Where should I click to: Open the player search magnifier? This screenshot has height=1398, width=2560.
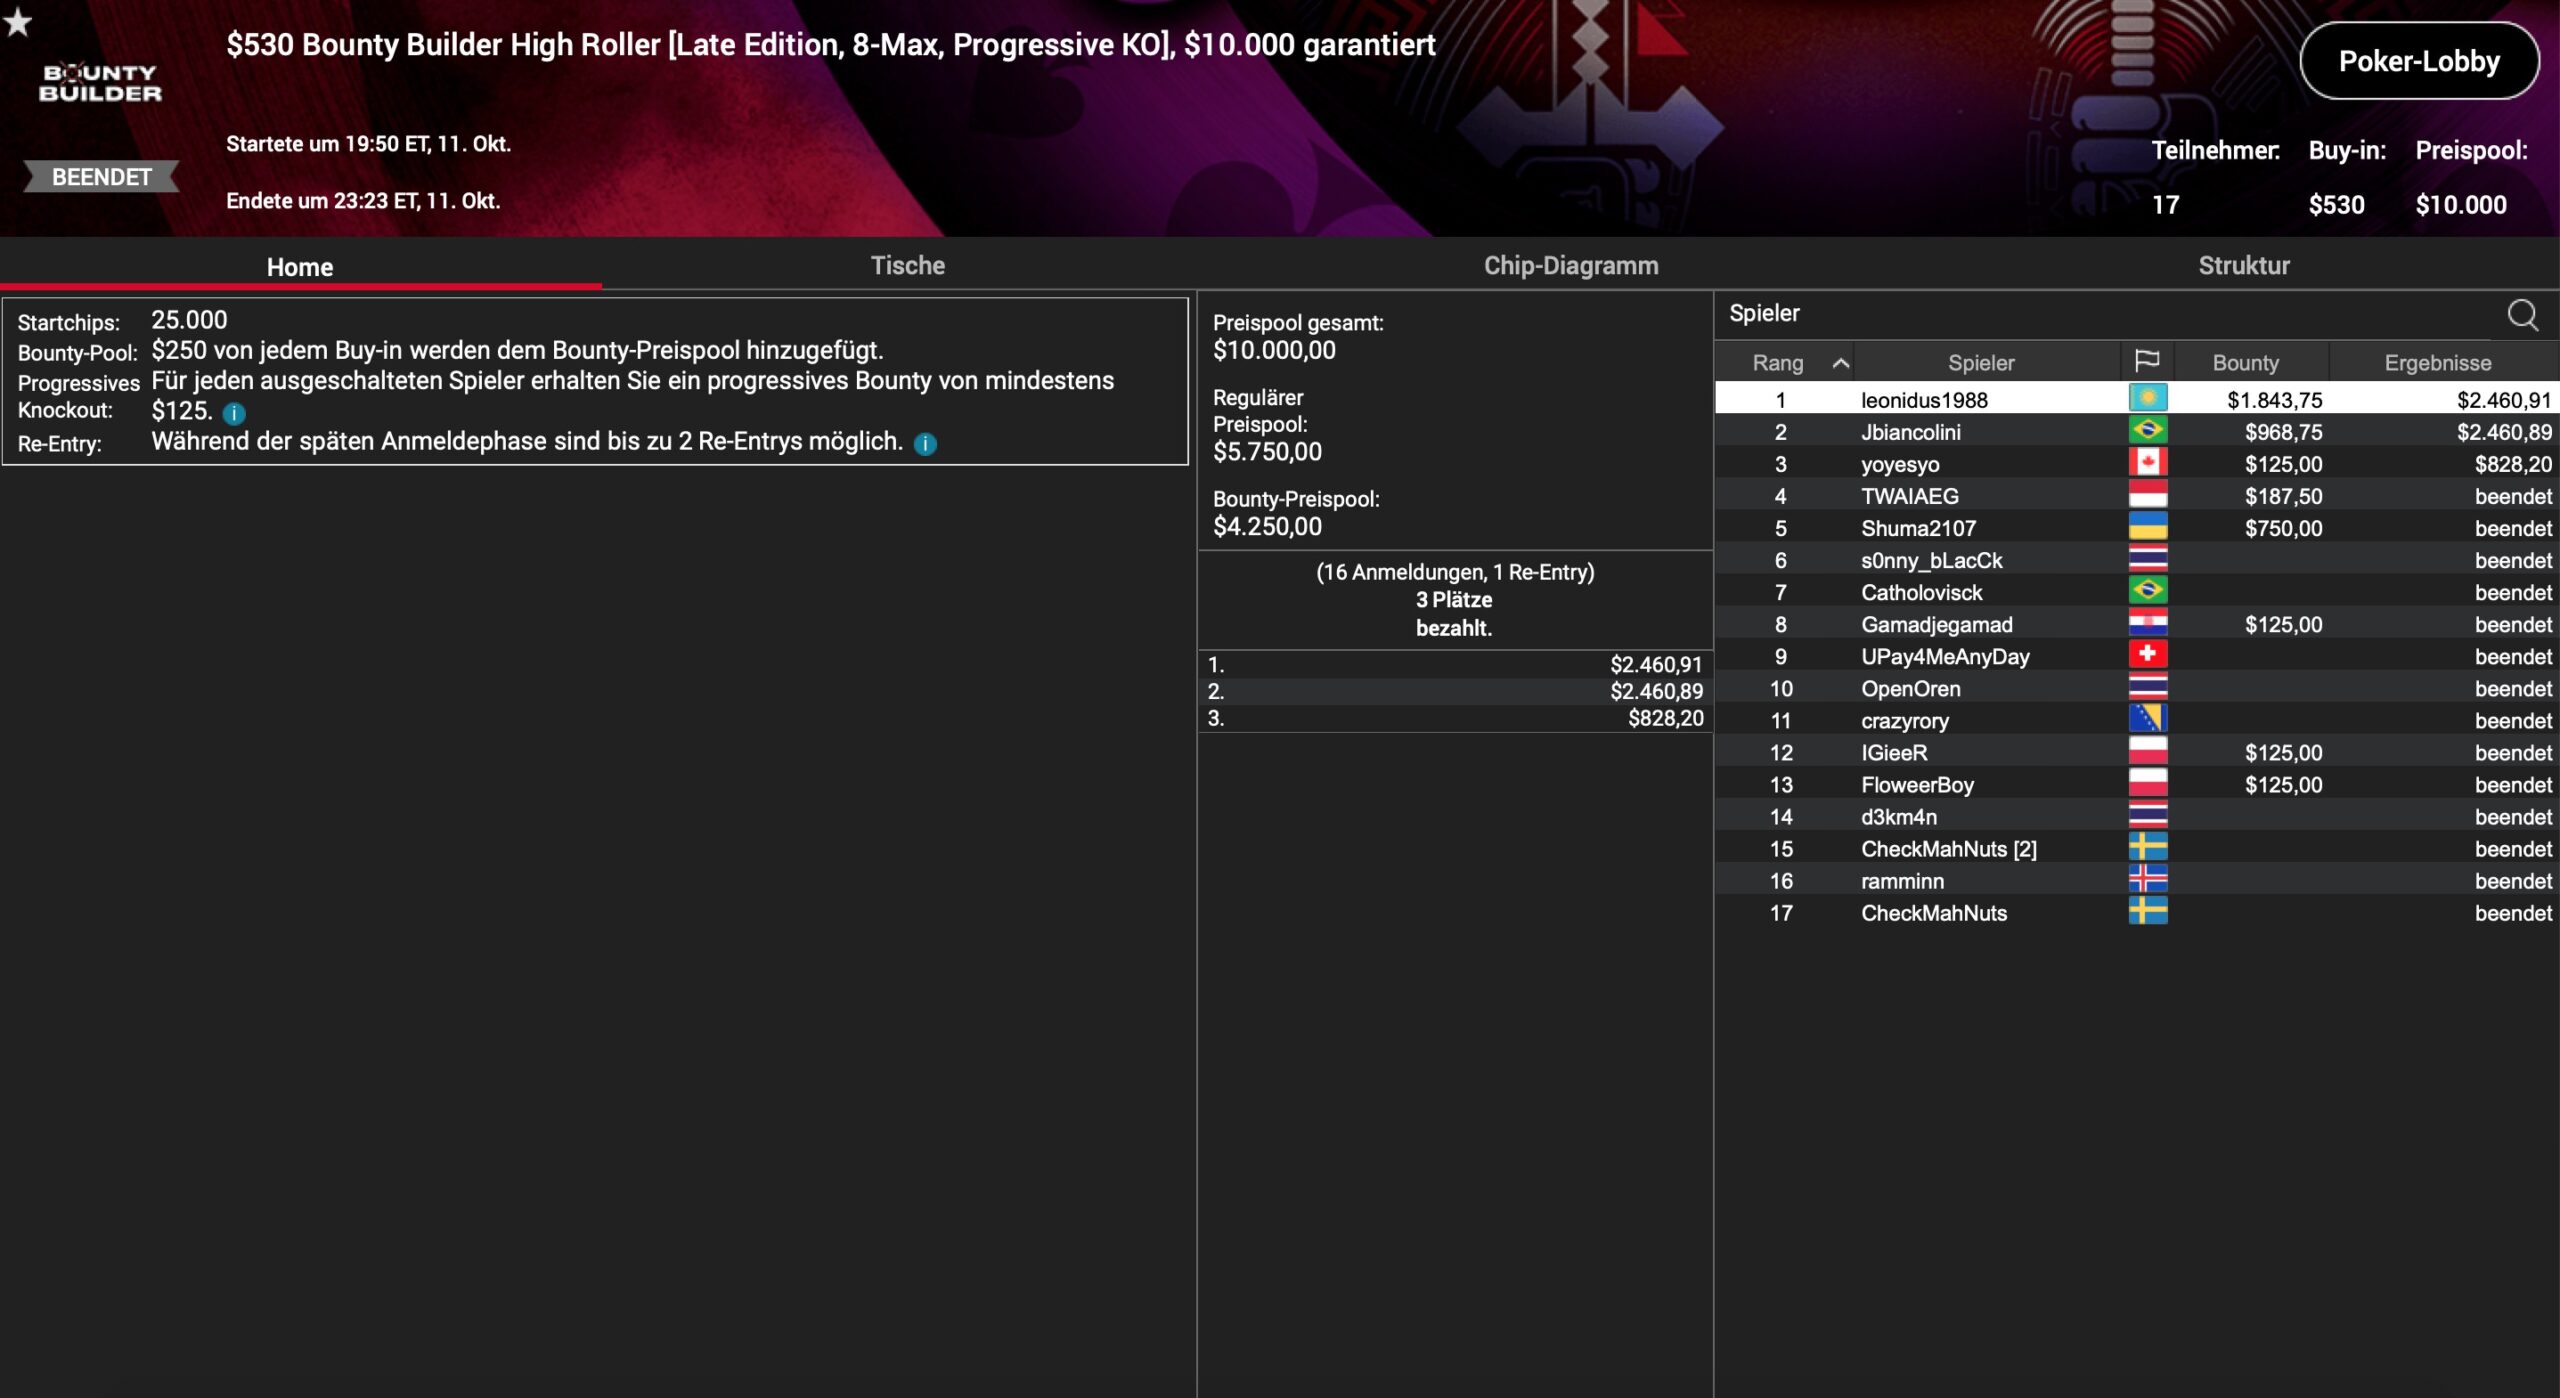[2522, 315]
